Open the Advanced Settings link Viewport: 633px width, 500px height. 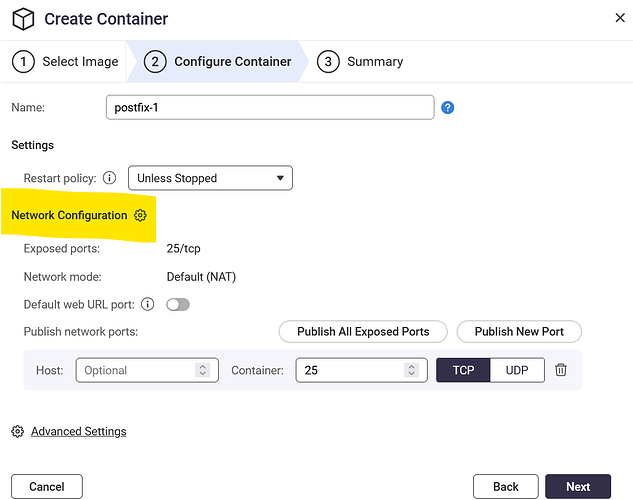[x=78, y=431]
